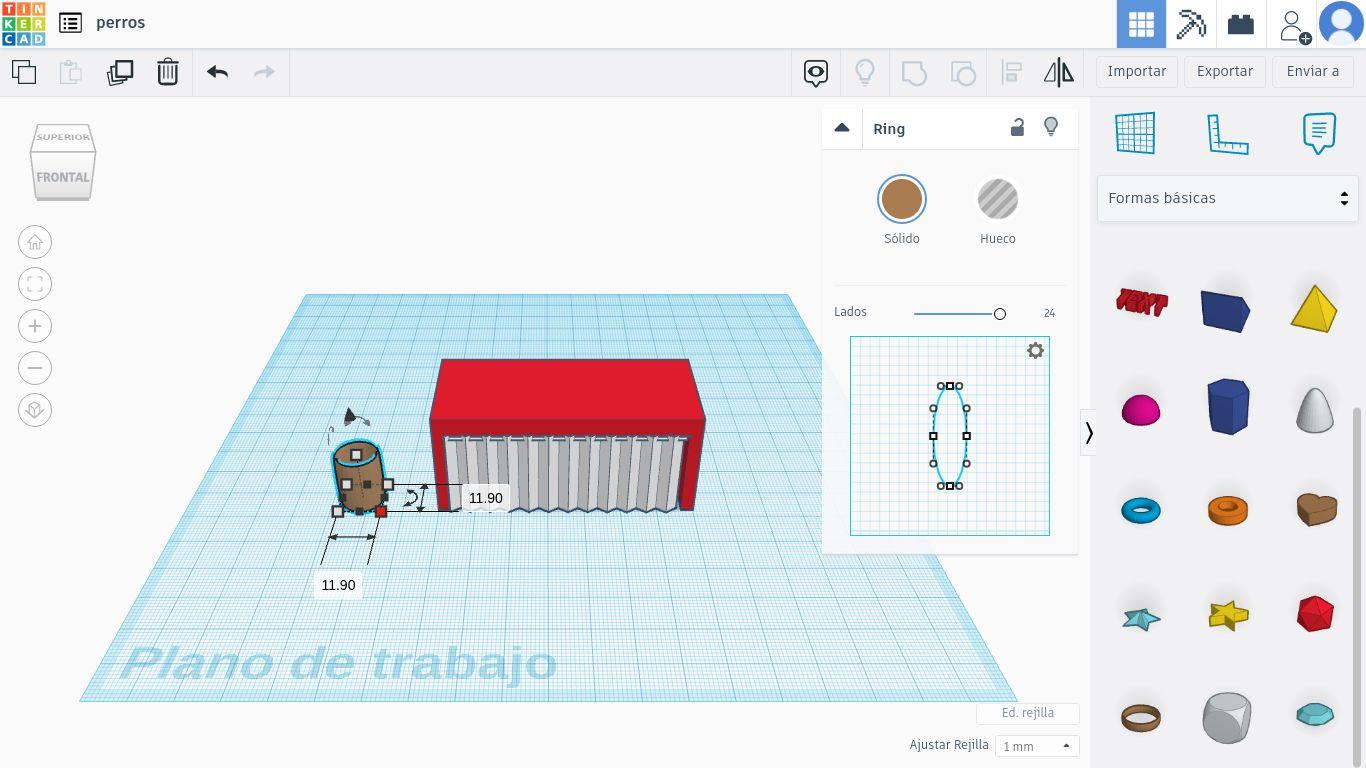Screen dimensions: 1366x768
Task: Invite a collaborator with add-person icon
Action: click(x=1294, y=25)
